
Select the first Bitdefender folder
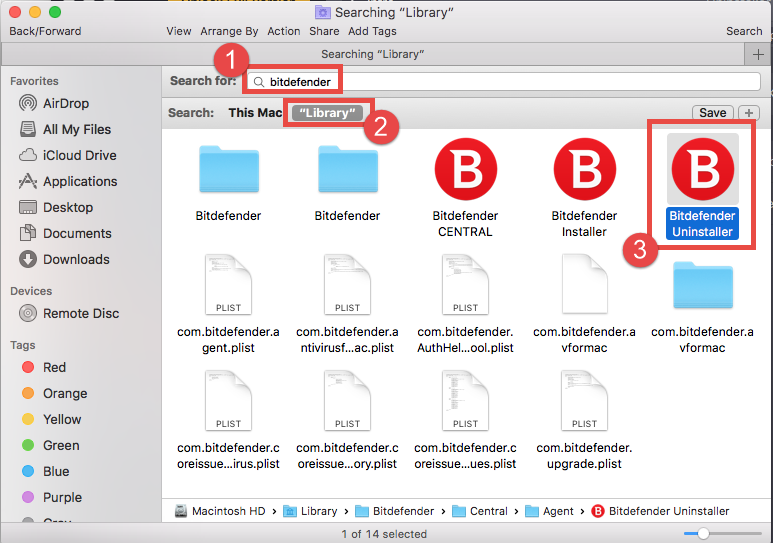(229, 169)
